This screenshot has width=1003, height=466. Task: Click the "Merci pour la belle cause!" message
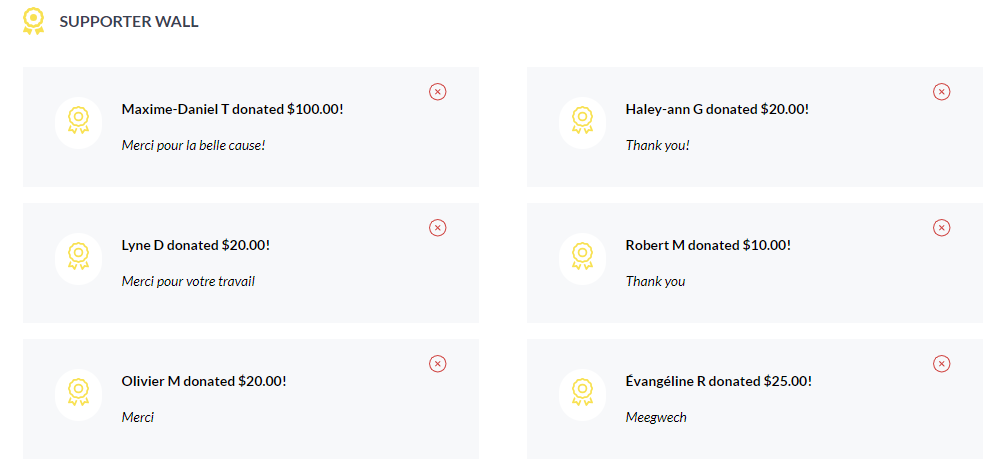click(x=193, y=145)
